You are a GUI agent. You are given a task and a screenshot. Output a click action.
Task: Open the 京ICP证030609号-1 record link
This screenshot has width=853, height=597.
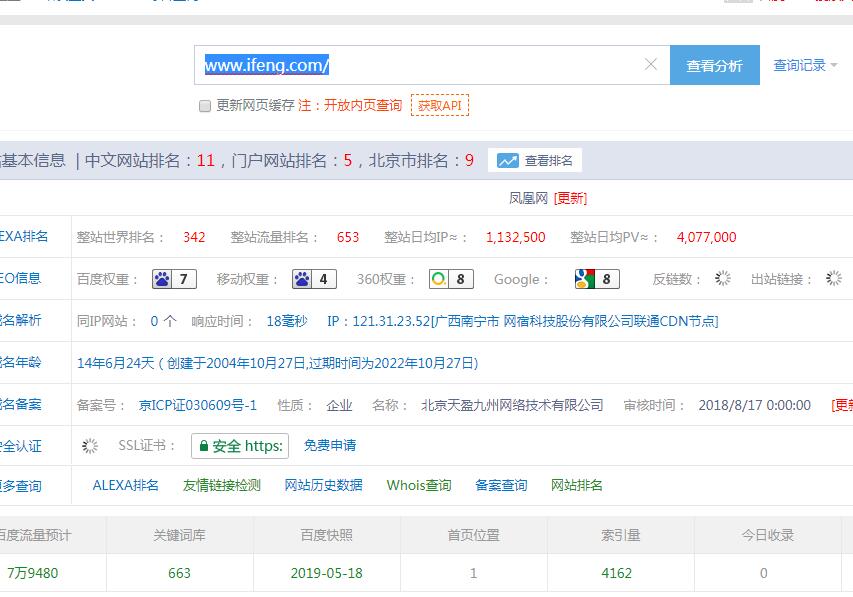(198, 405)
